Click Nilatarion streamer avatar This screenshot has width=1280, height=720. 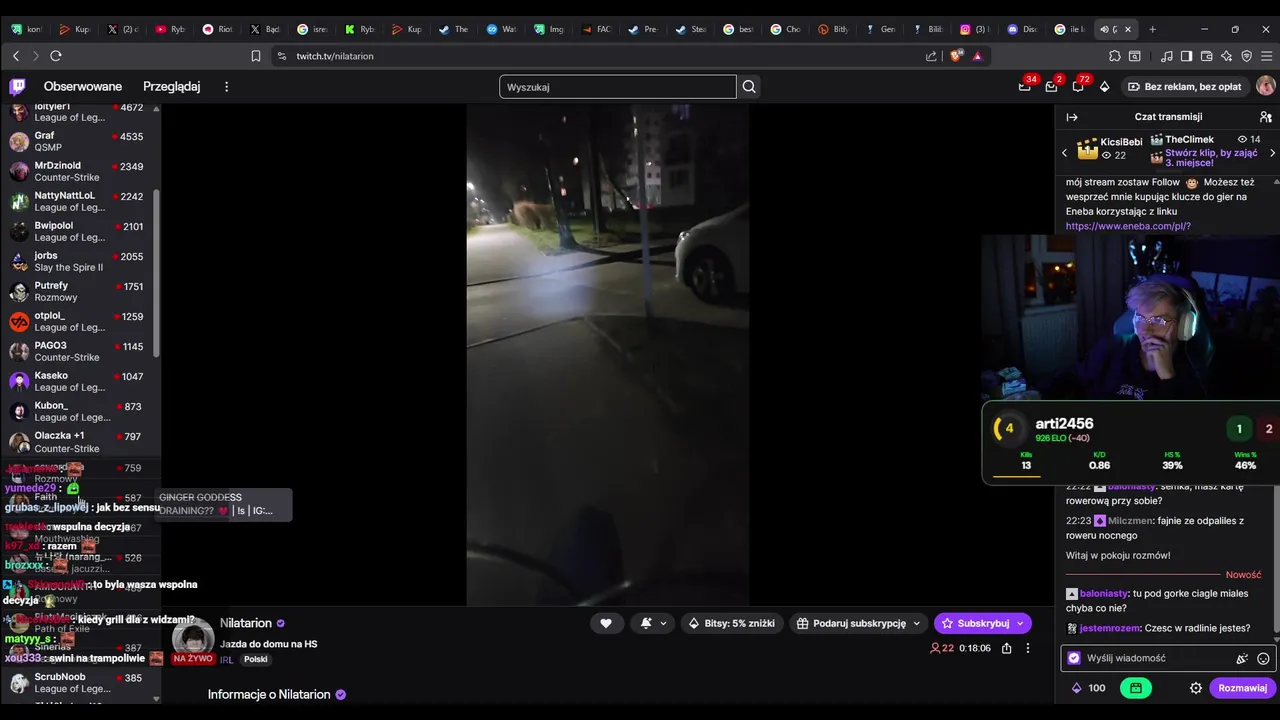(193, 640)
